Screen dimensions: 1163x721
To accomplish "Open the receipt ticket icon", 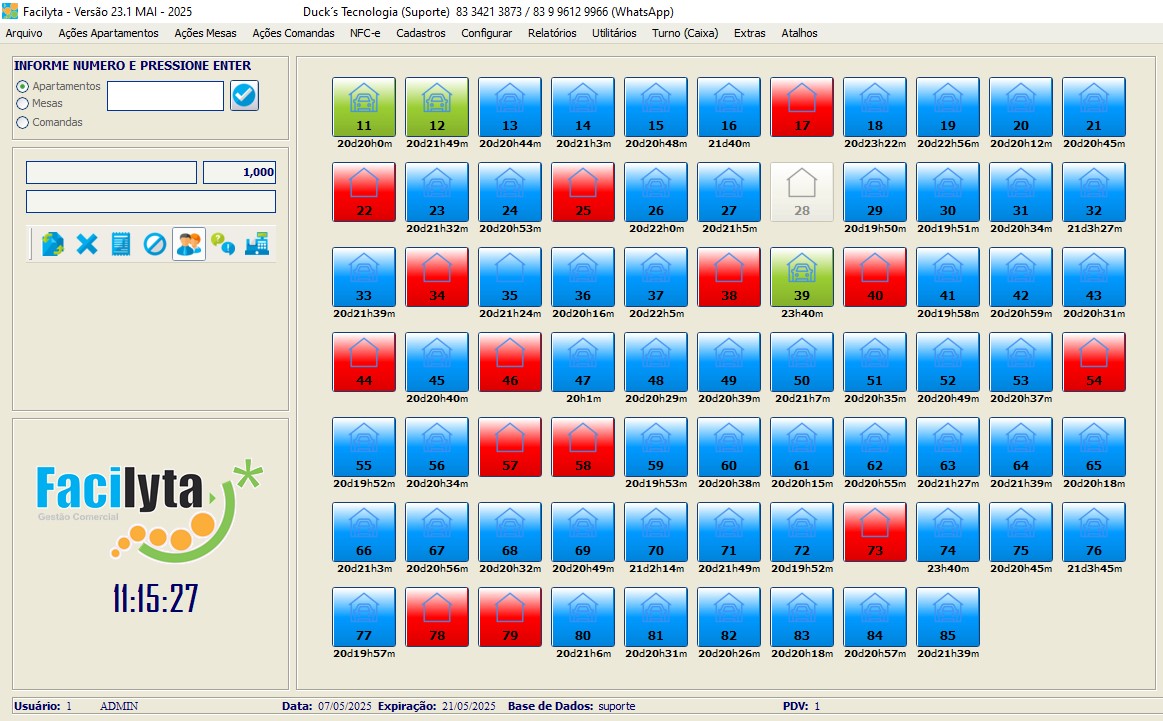I will (x=121, y=244).
